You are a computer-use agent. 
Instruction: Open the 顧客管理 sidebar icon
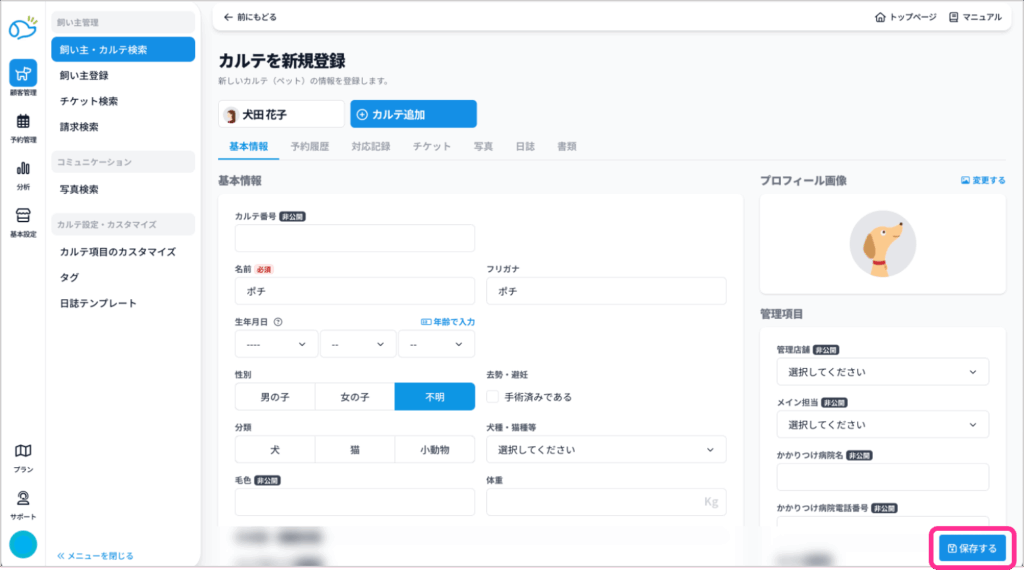click(x=22, y=74)
